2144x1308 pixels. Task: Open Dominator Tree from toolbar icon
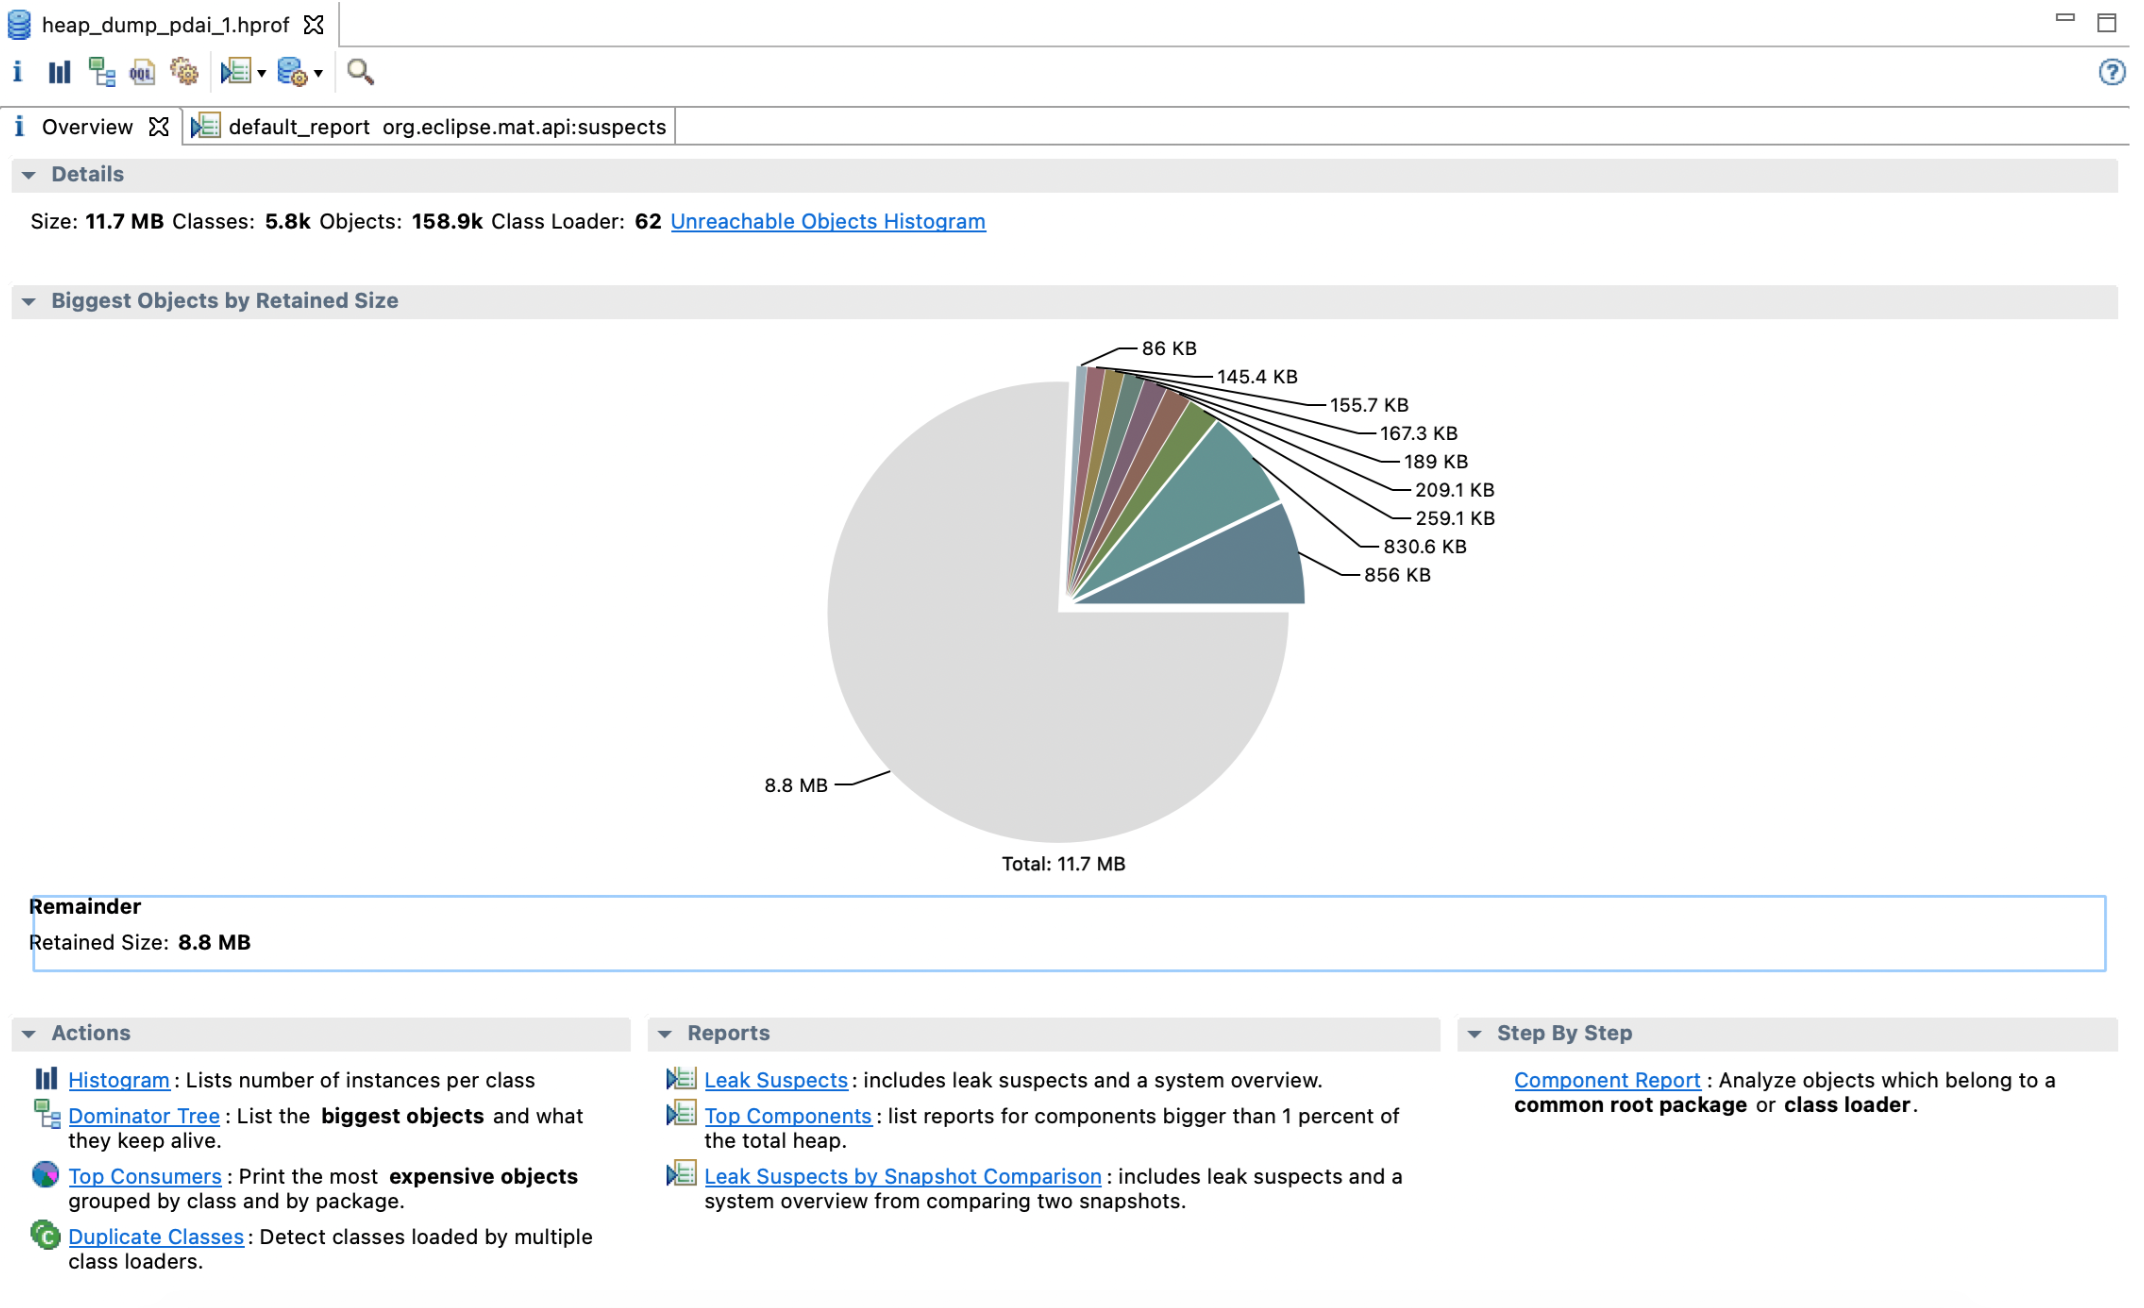(101, 72)
